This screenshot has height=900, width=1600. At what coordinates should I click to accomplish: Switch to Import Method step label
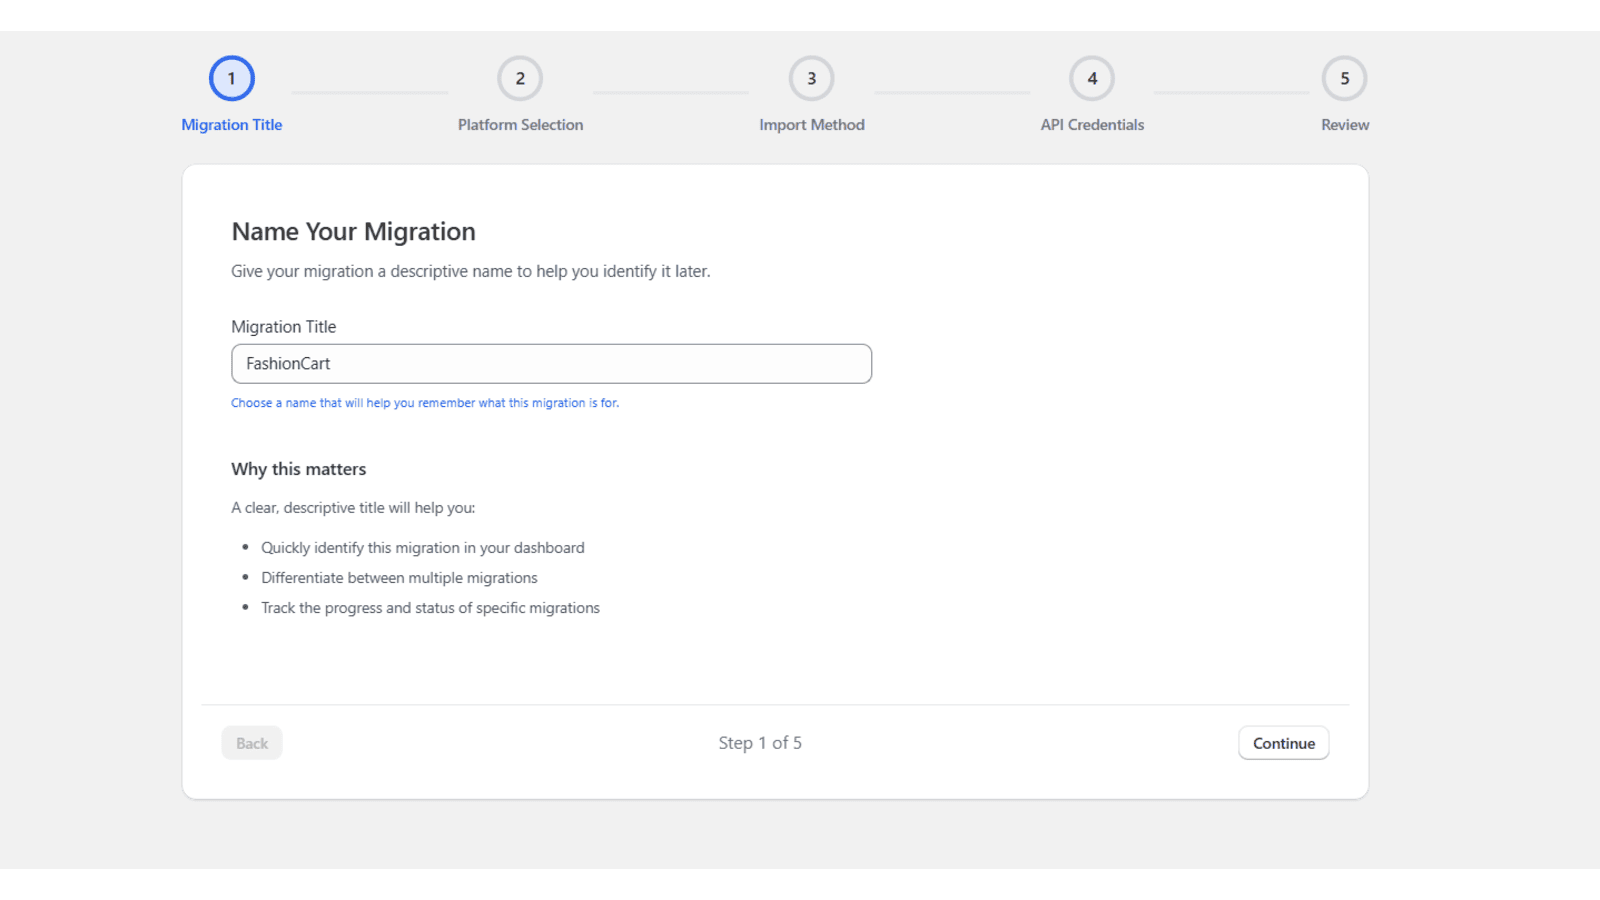click(811, 125)
